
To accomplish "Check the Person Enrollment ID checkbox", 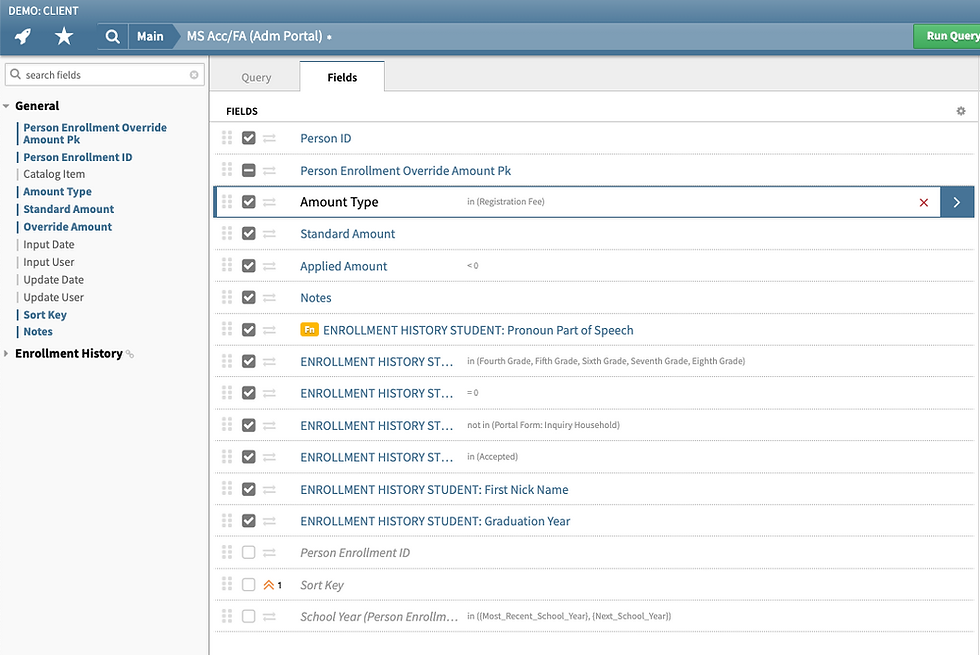I will tap(249, 552).
